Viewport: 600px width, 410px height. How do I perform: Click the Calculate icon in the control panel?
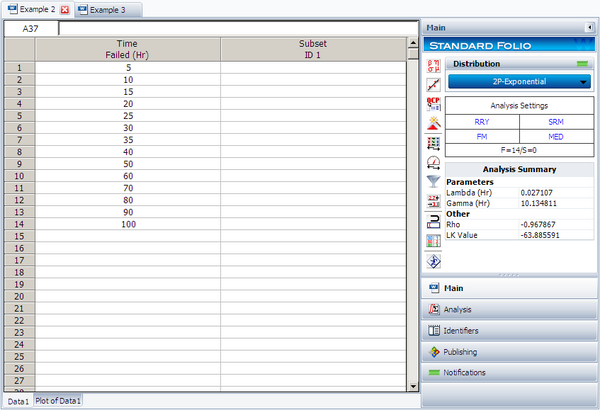(x=433, y=65)
